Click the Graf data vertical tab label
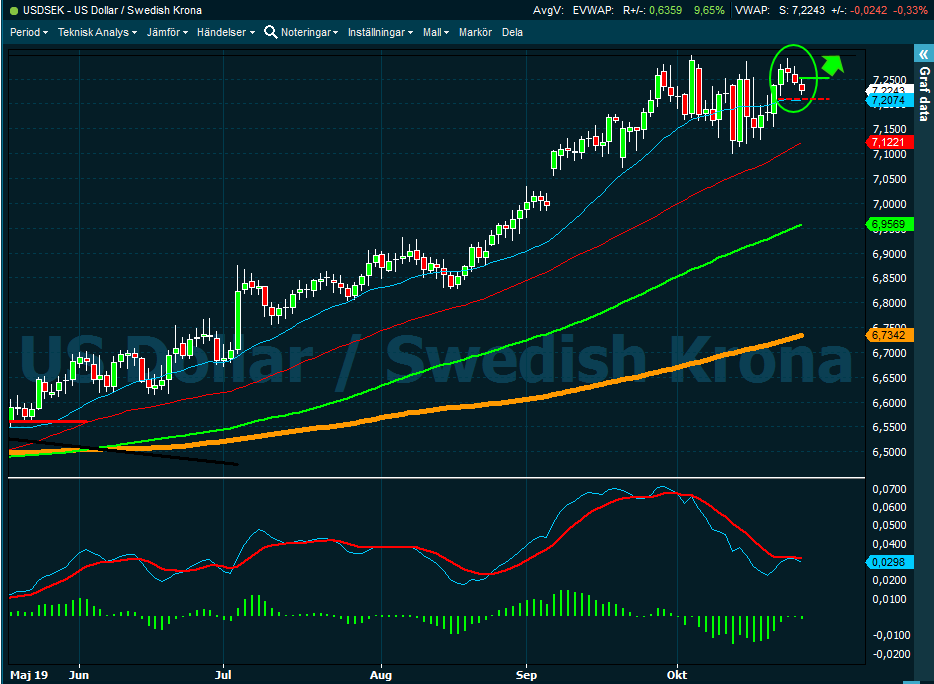 (924, 94)
